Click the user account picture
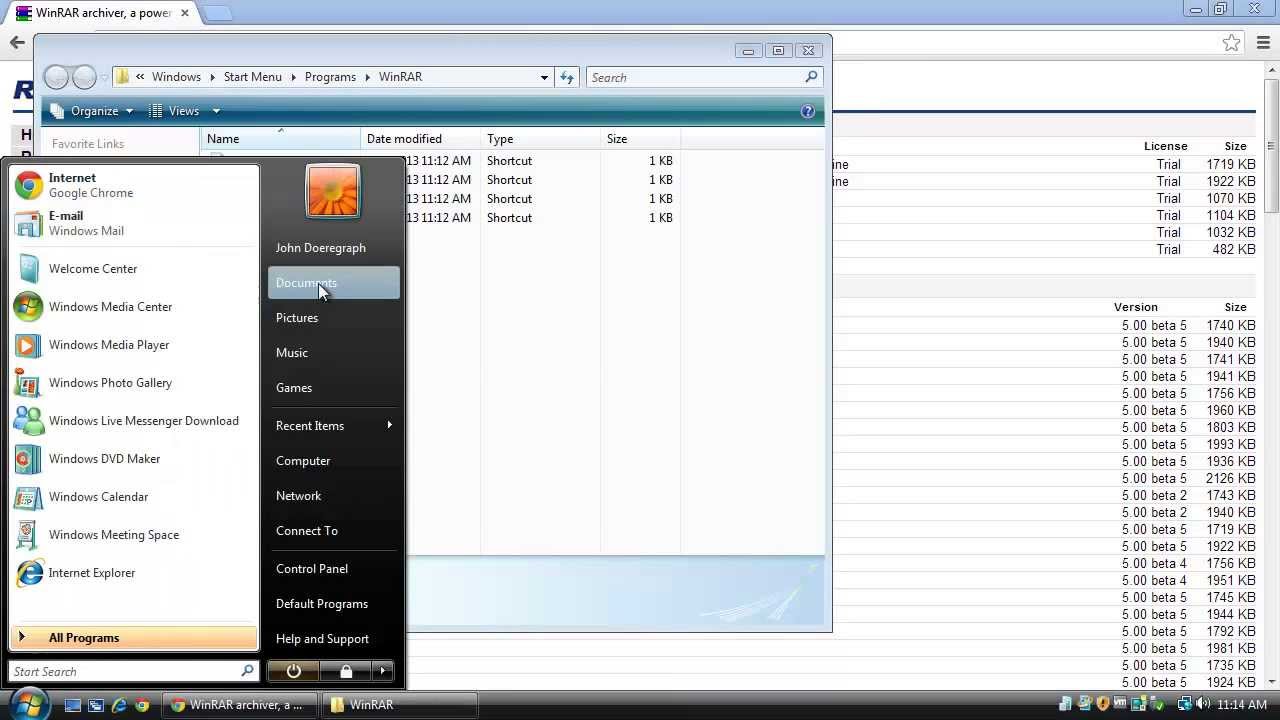The image size is (1280, 720). click(333, 191)
